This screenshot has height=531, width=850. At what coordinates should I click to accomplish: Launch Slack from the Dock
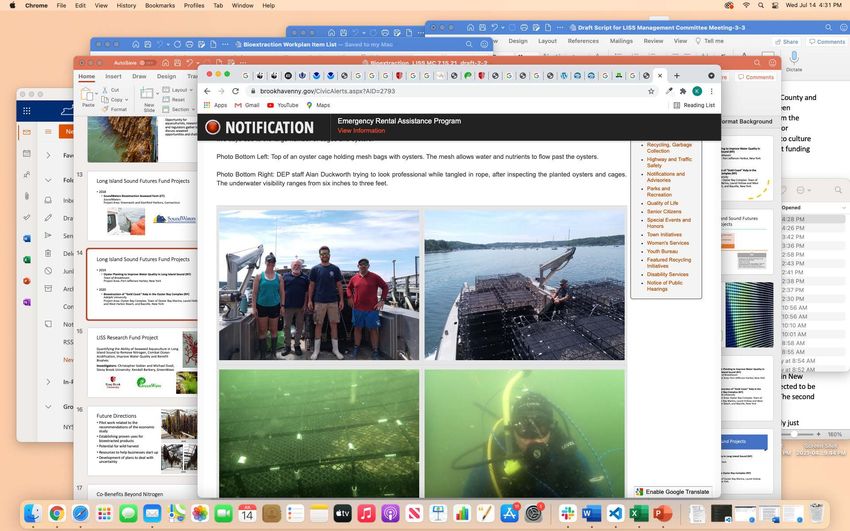568,513
